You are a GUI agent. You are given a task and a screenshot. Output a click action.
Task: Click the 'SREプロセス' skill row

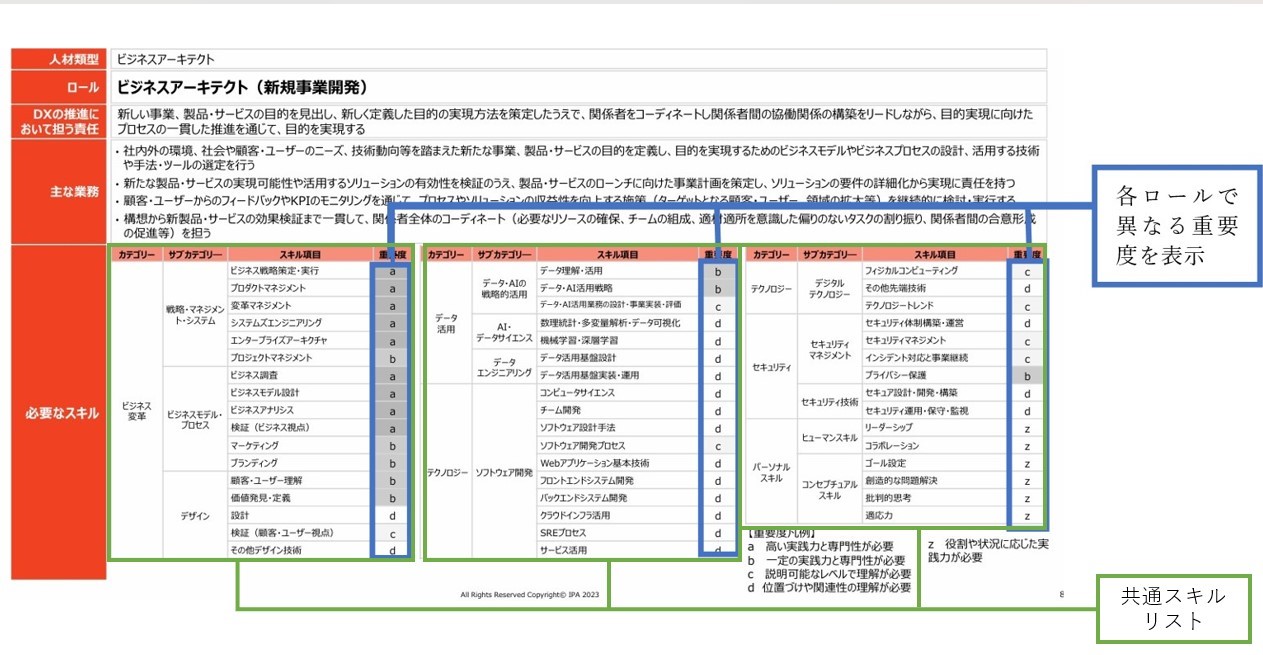(562, 533)
